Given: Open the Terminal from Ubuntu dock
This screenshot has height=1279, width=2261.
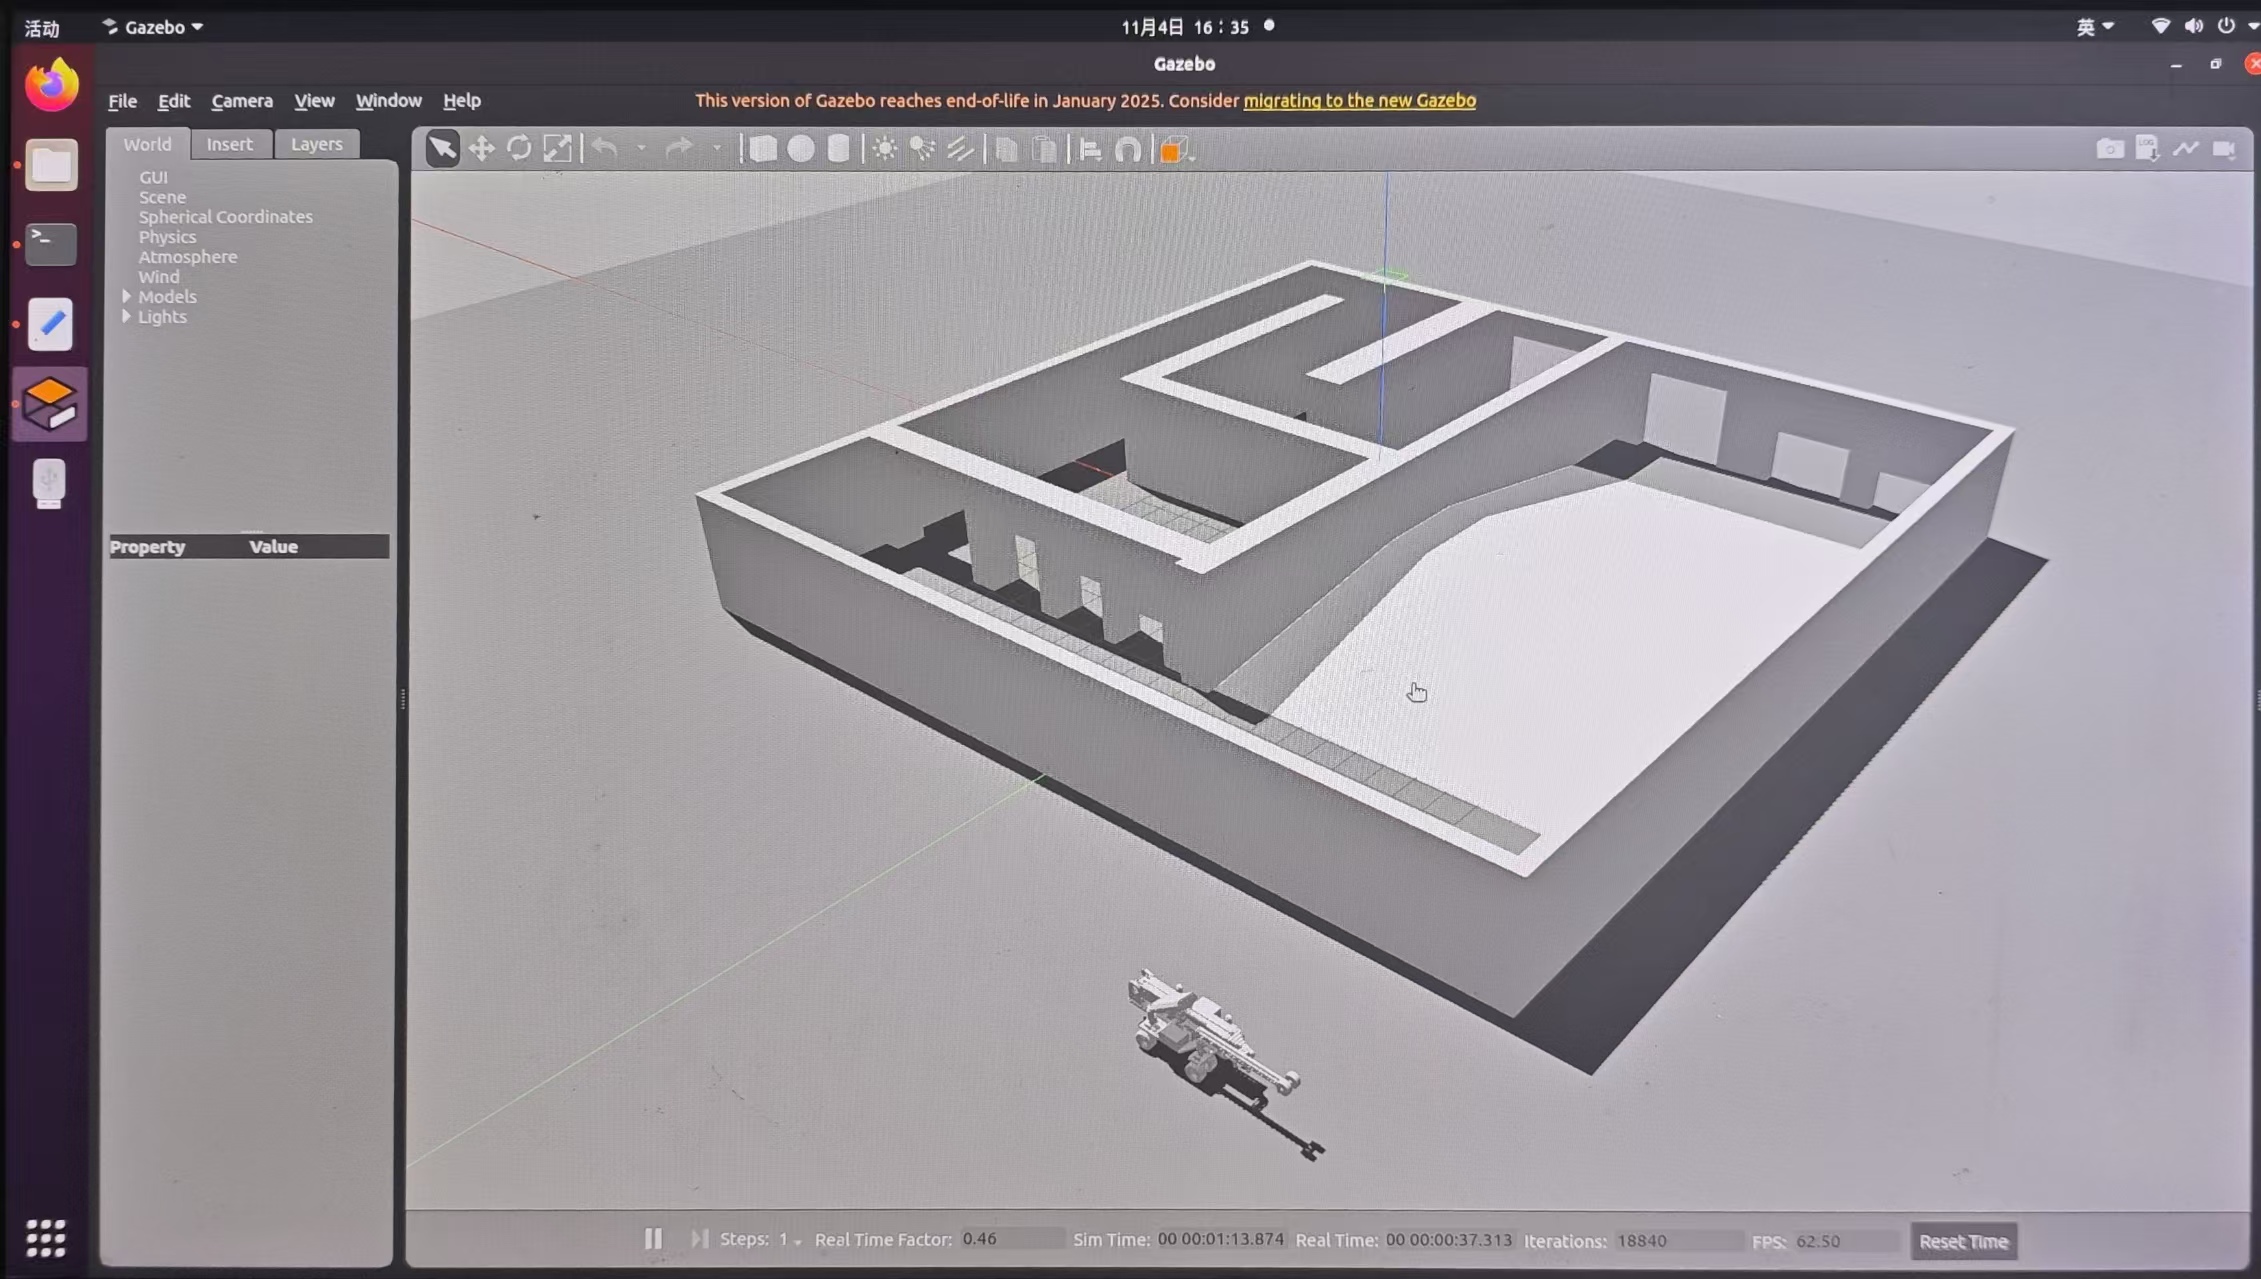Looking at the screenshot, I should coord(50,243).
